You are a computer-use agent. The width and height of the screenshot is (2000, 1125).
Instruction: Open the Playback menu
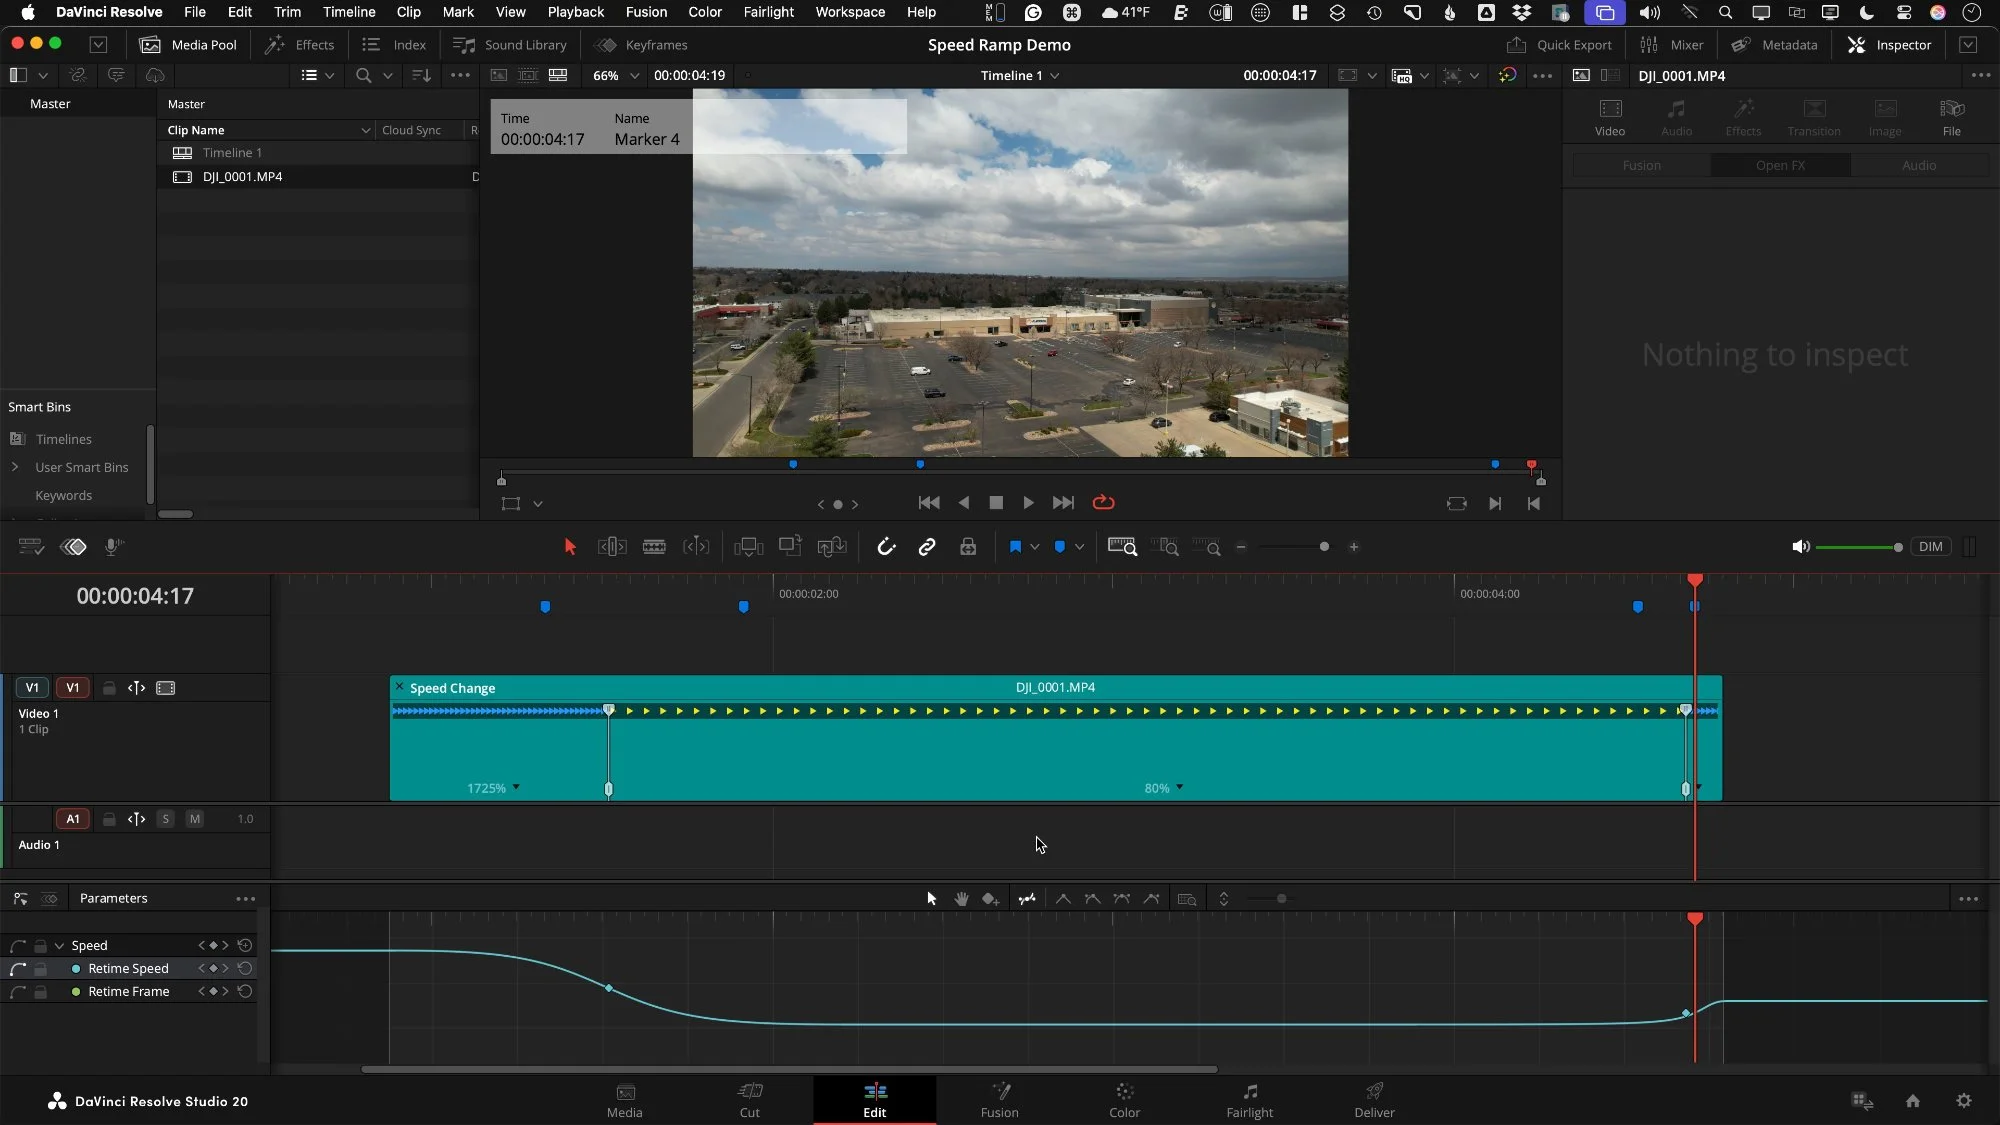575,12
